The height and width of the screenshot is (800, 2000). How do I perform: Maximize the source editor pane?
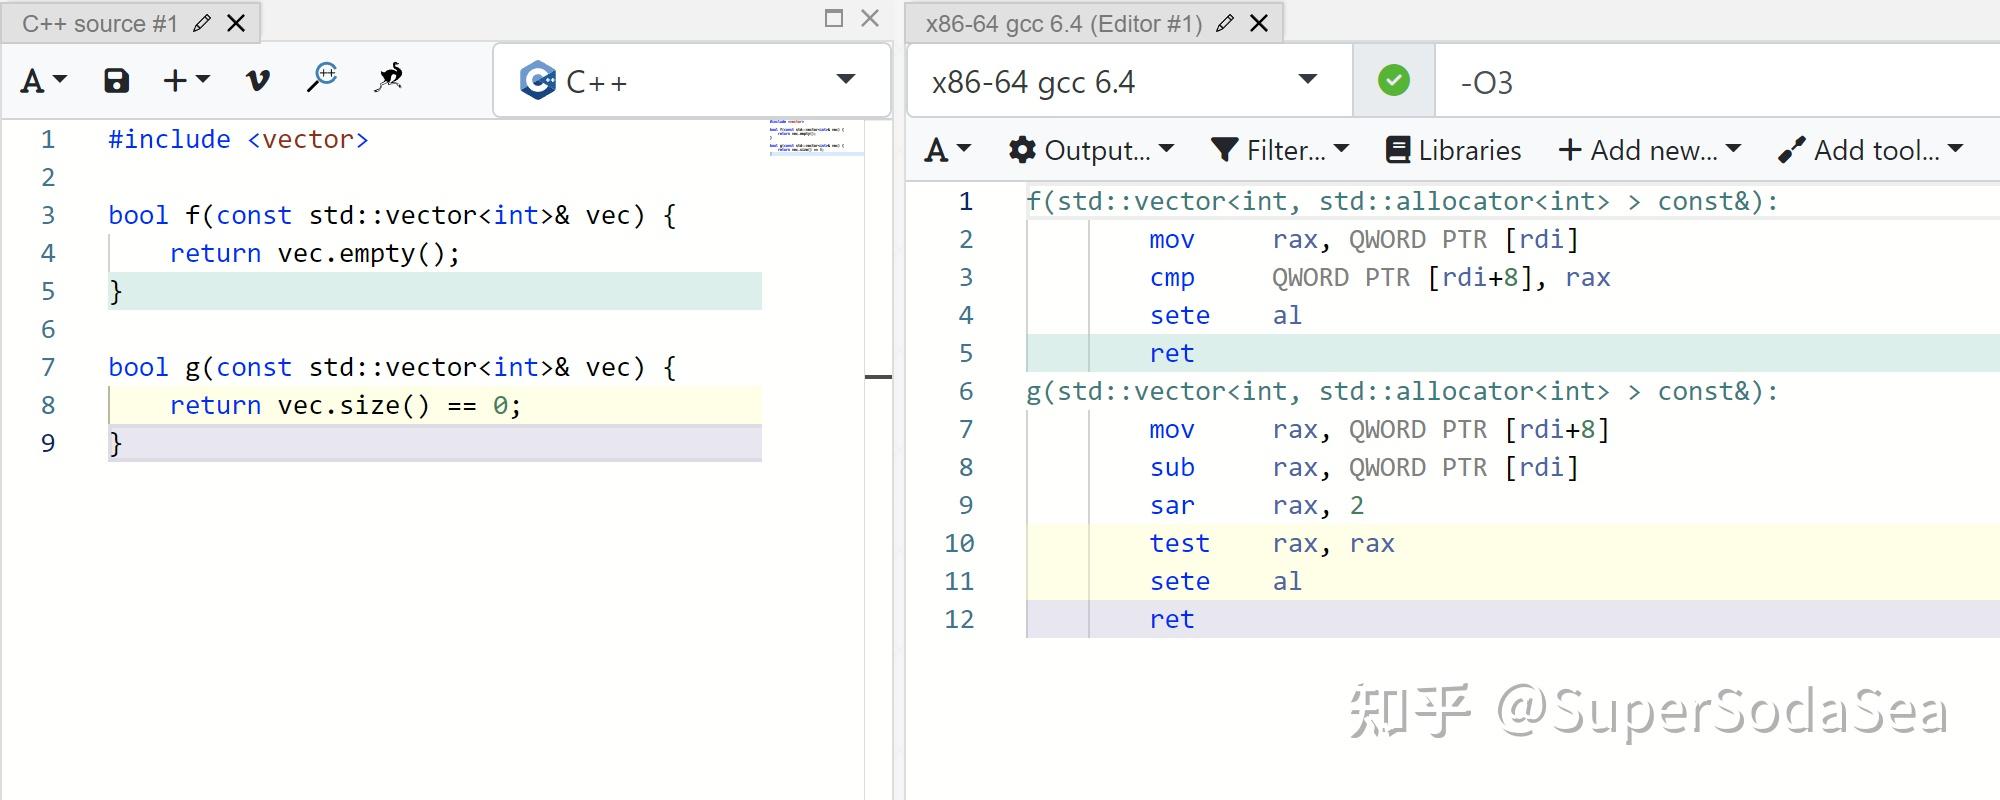[834, 18]
